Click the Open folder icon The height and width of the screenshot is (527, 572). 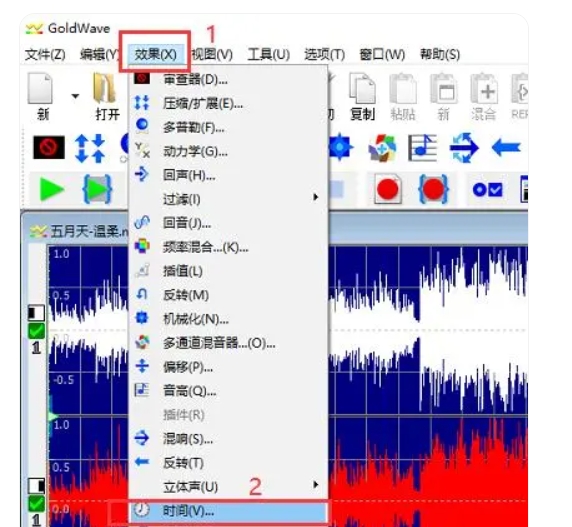click(x=106, y=88)
